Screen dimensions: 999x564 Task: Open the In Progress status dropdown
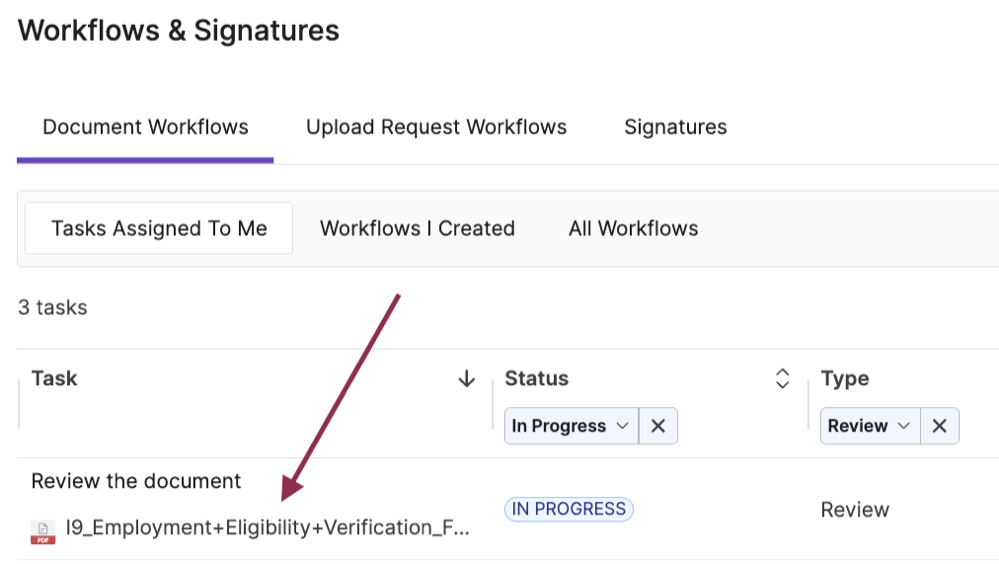tap(570, 426)
